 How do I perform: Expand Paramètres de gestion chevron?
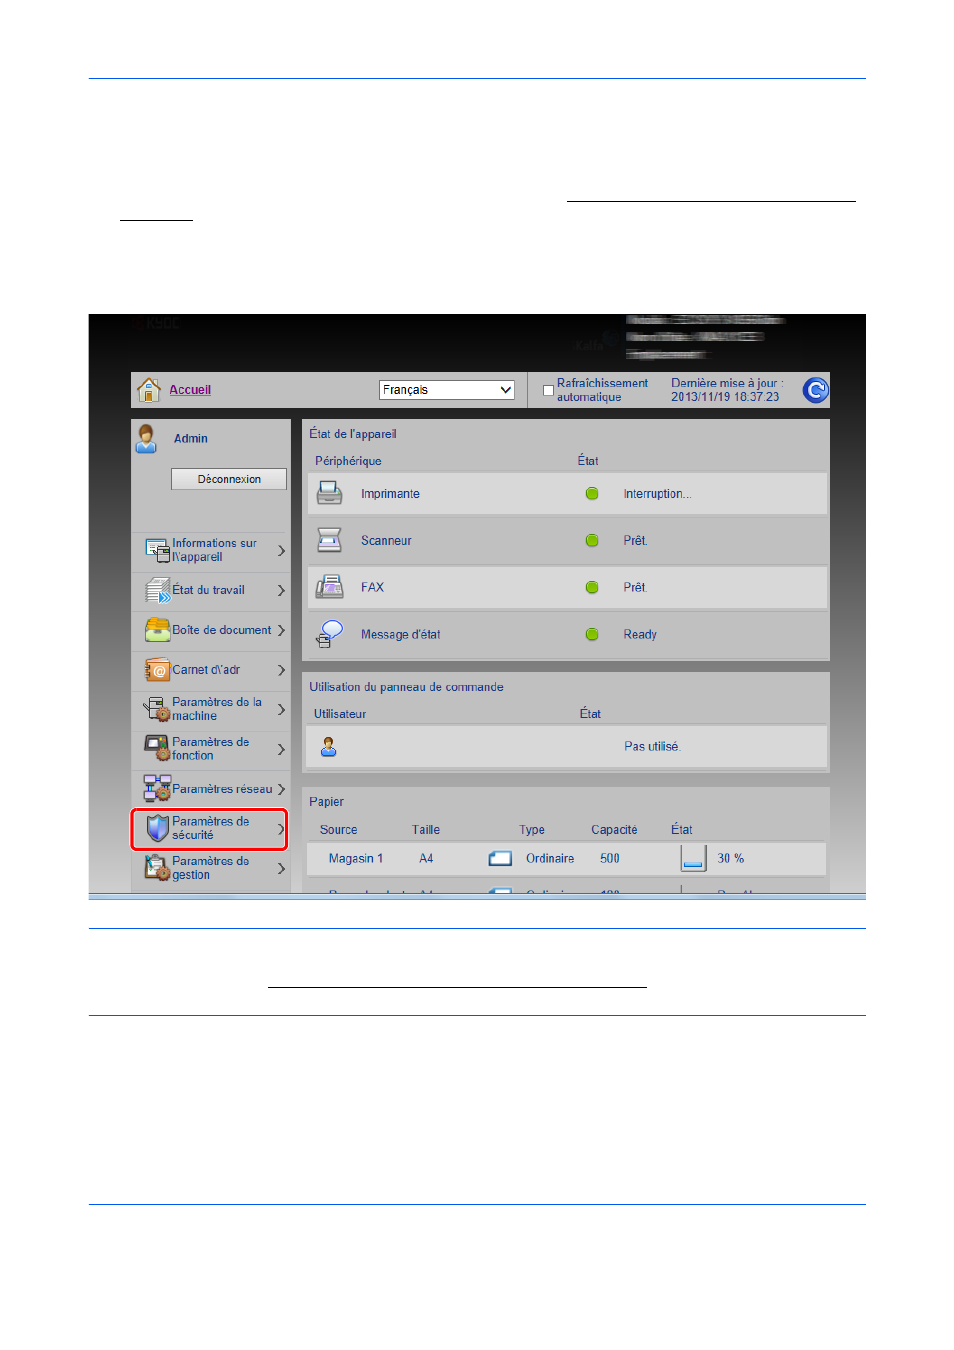(281, 868)
